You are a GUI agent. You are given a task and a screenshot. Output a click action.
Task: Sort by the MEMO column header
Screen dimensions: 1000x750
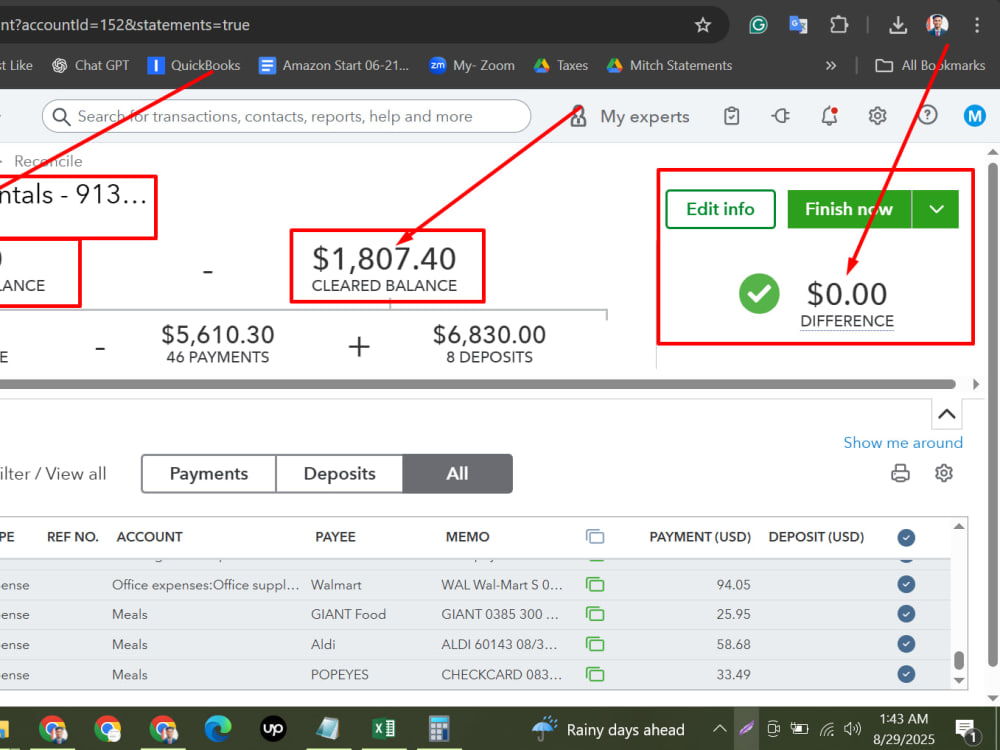[x=467, y=537]
